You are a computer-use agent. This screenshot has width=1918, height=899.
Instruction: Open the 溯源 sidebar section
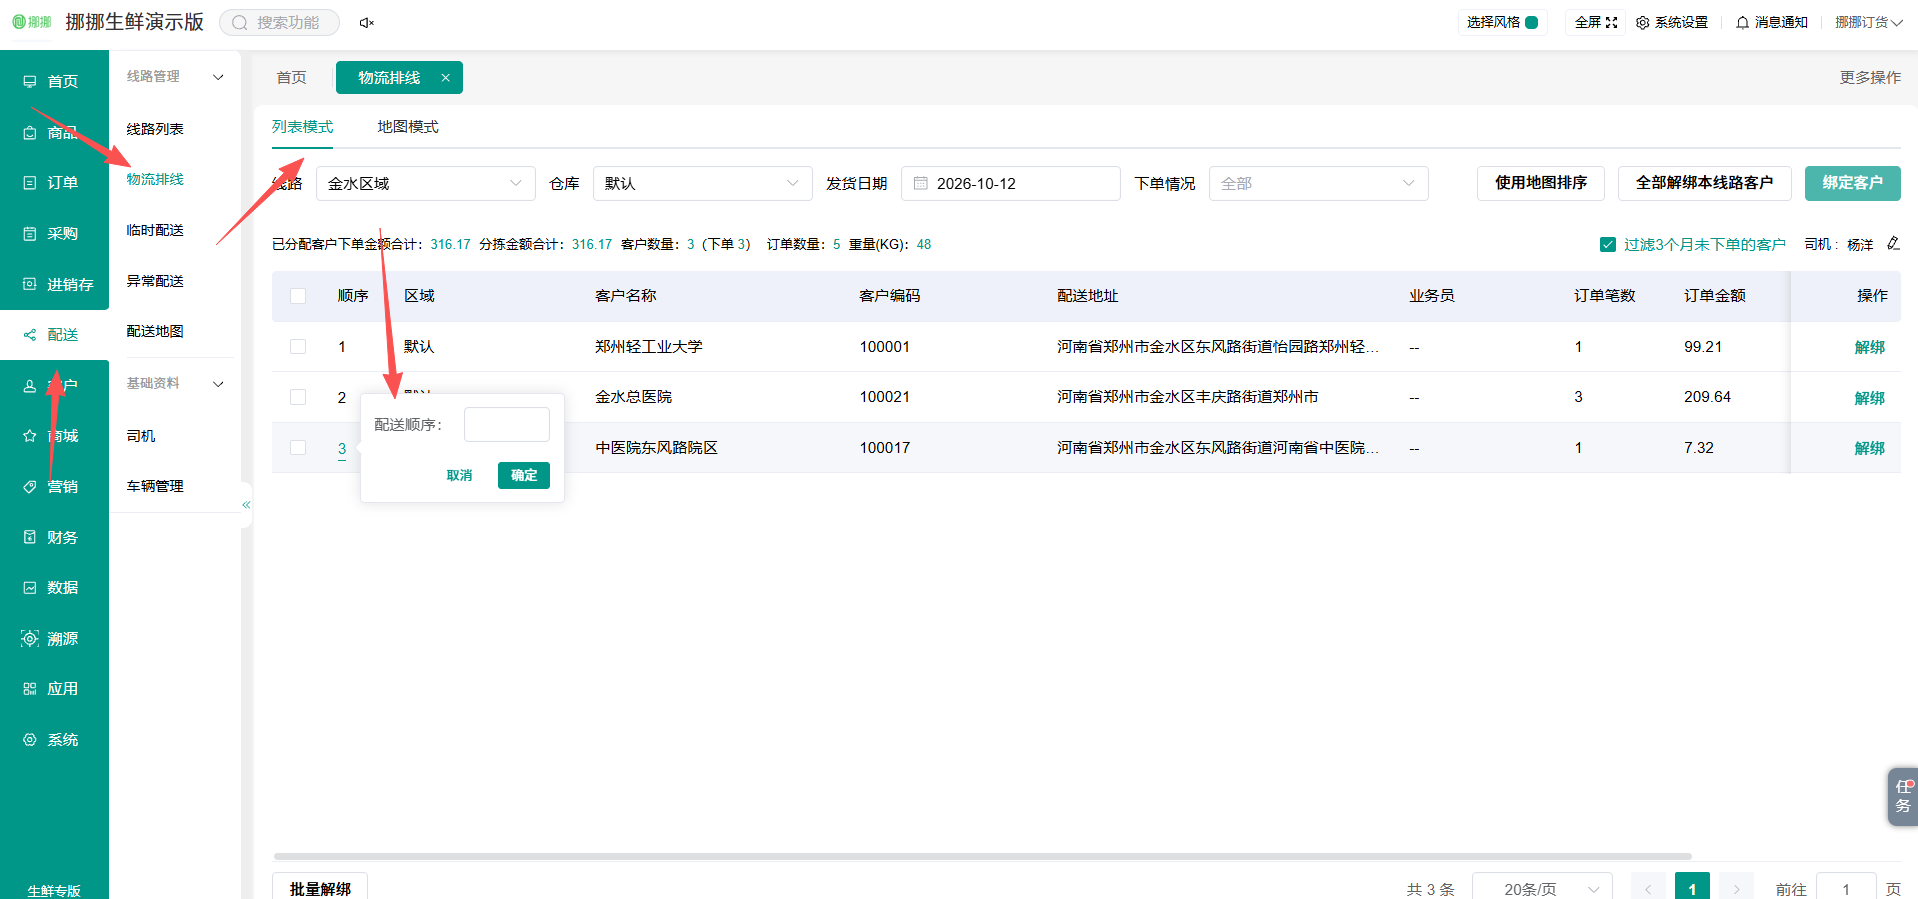[x=54, y=639]
